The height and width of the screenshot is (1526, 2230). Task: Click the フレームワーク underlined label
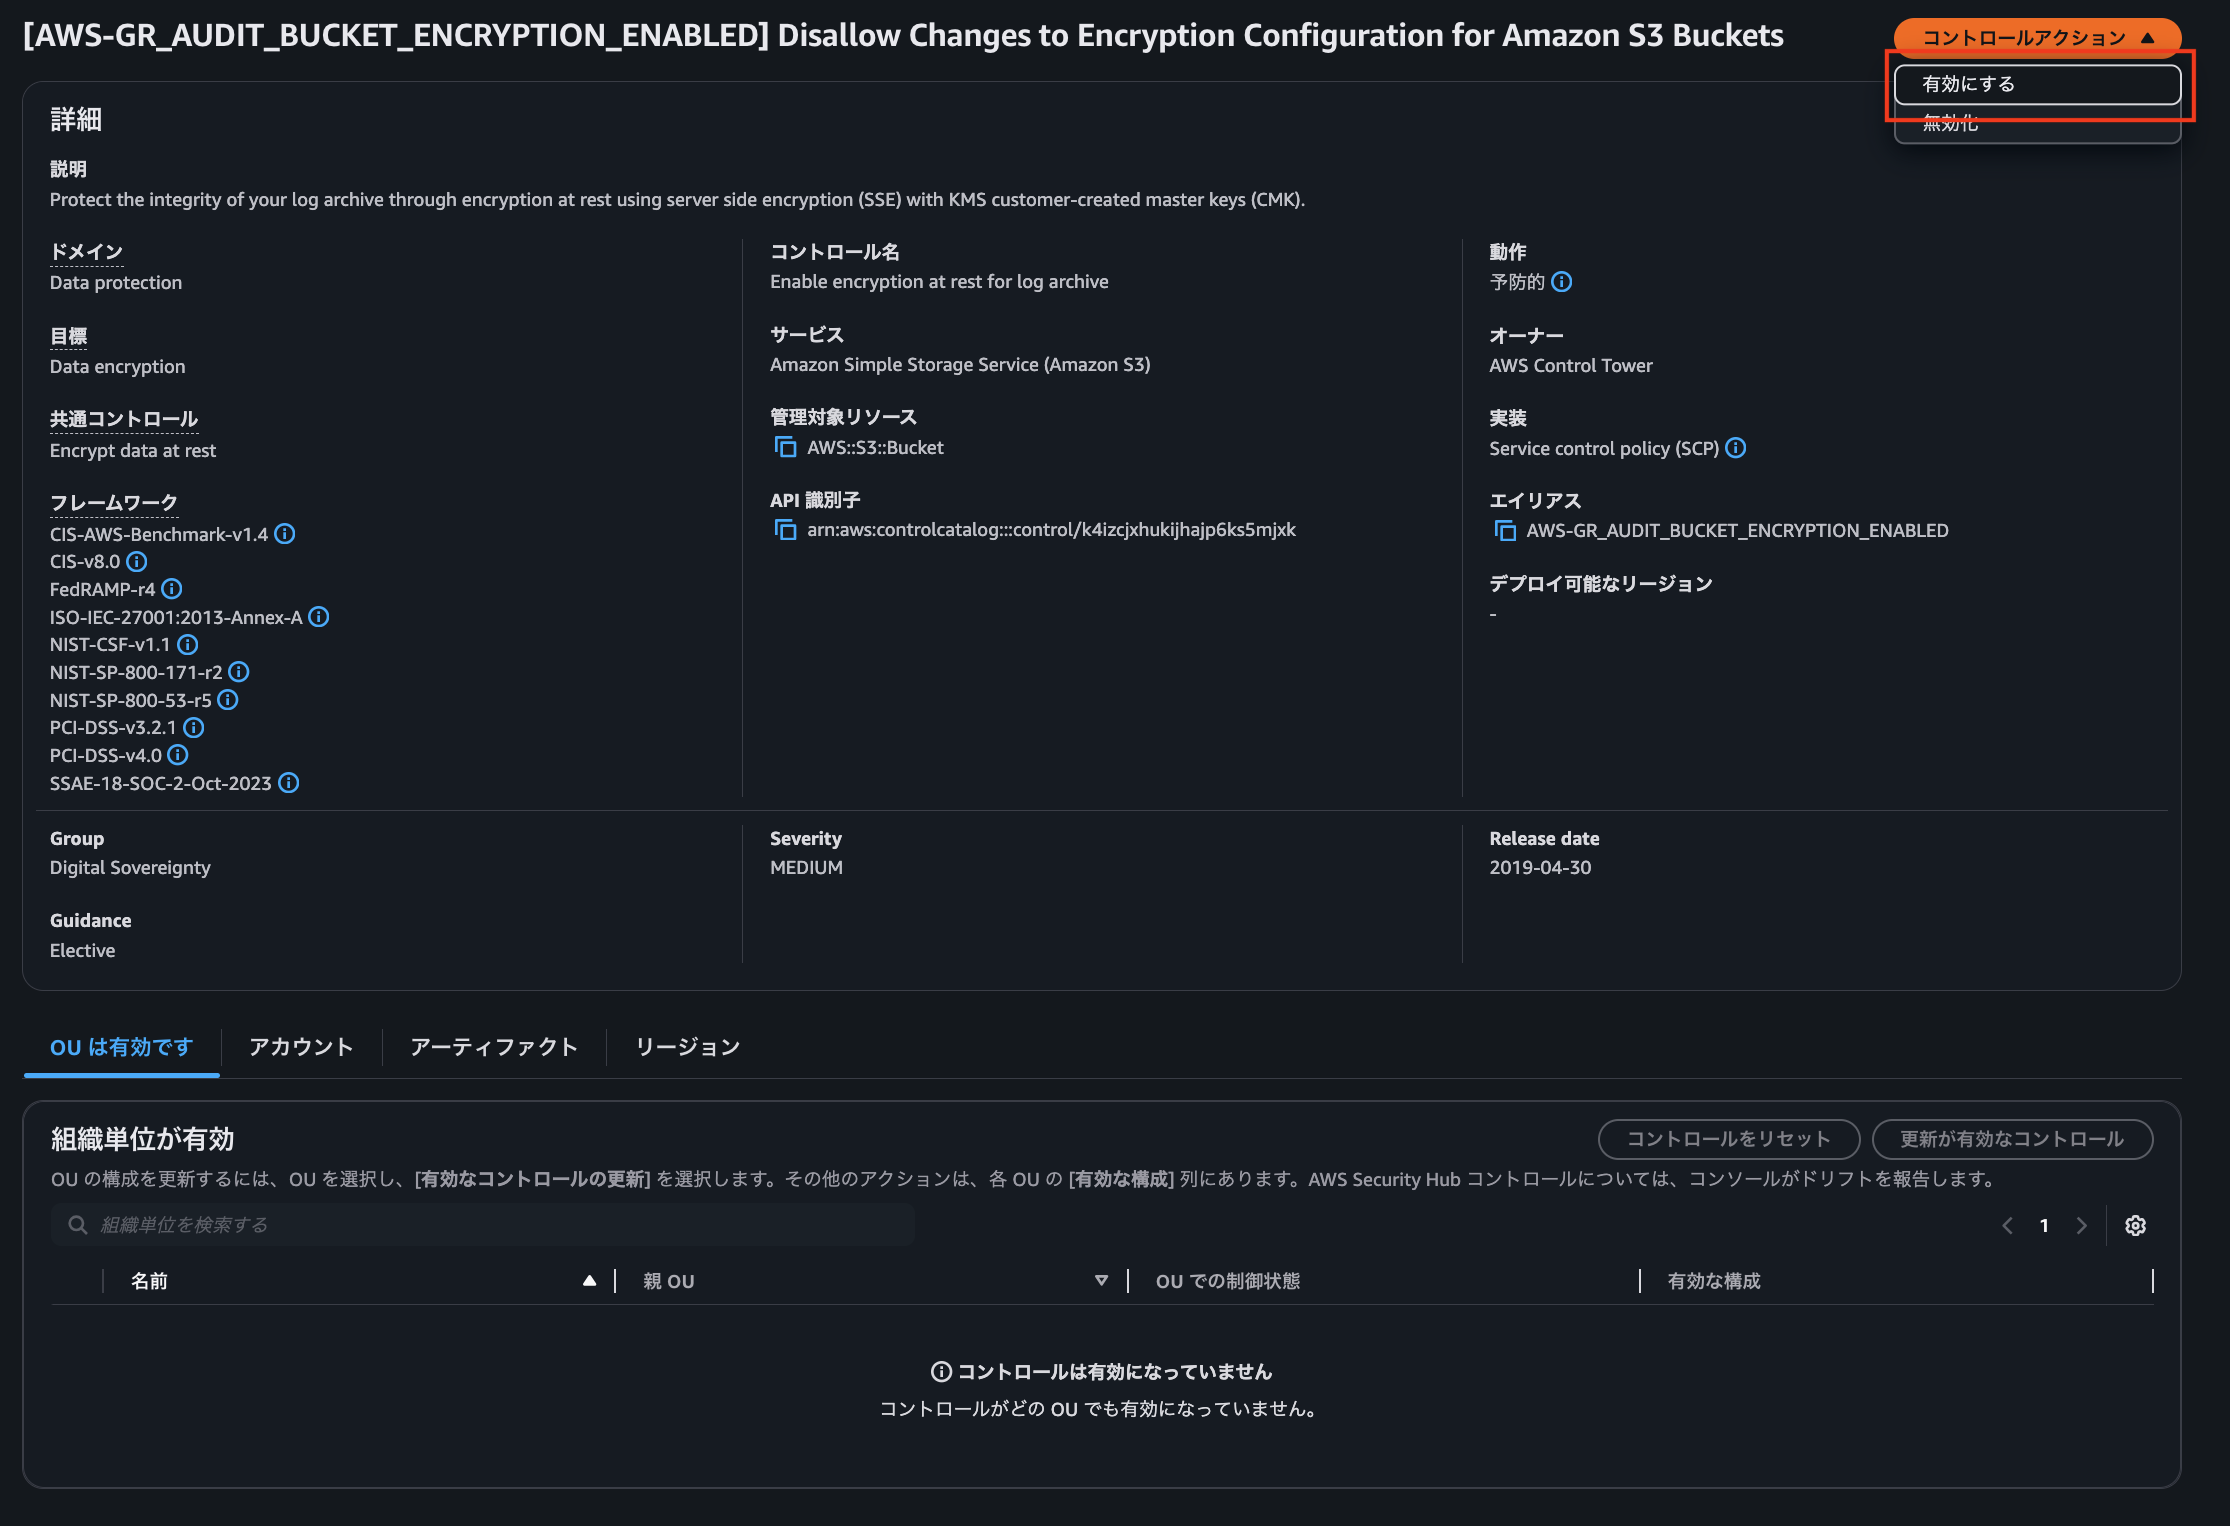click(x=114, y=503)
